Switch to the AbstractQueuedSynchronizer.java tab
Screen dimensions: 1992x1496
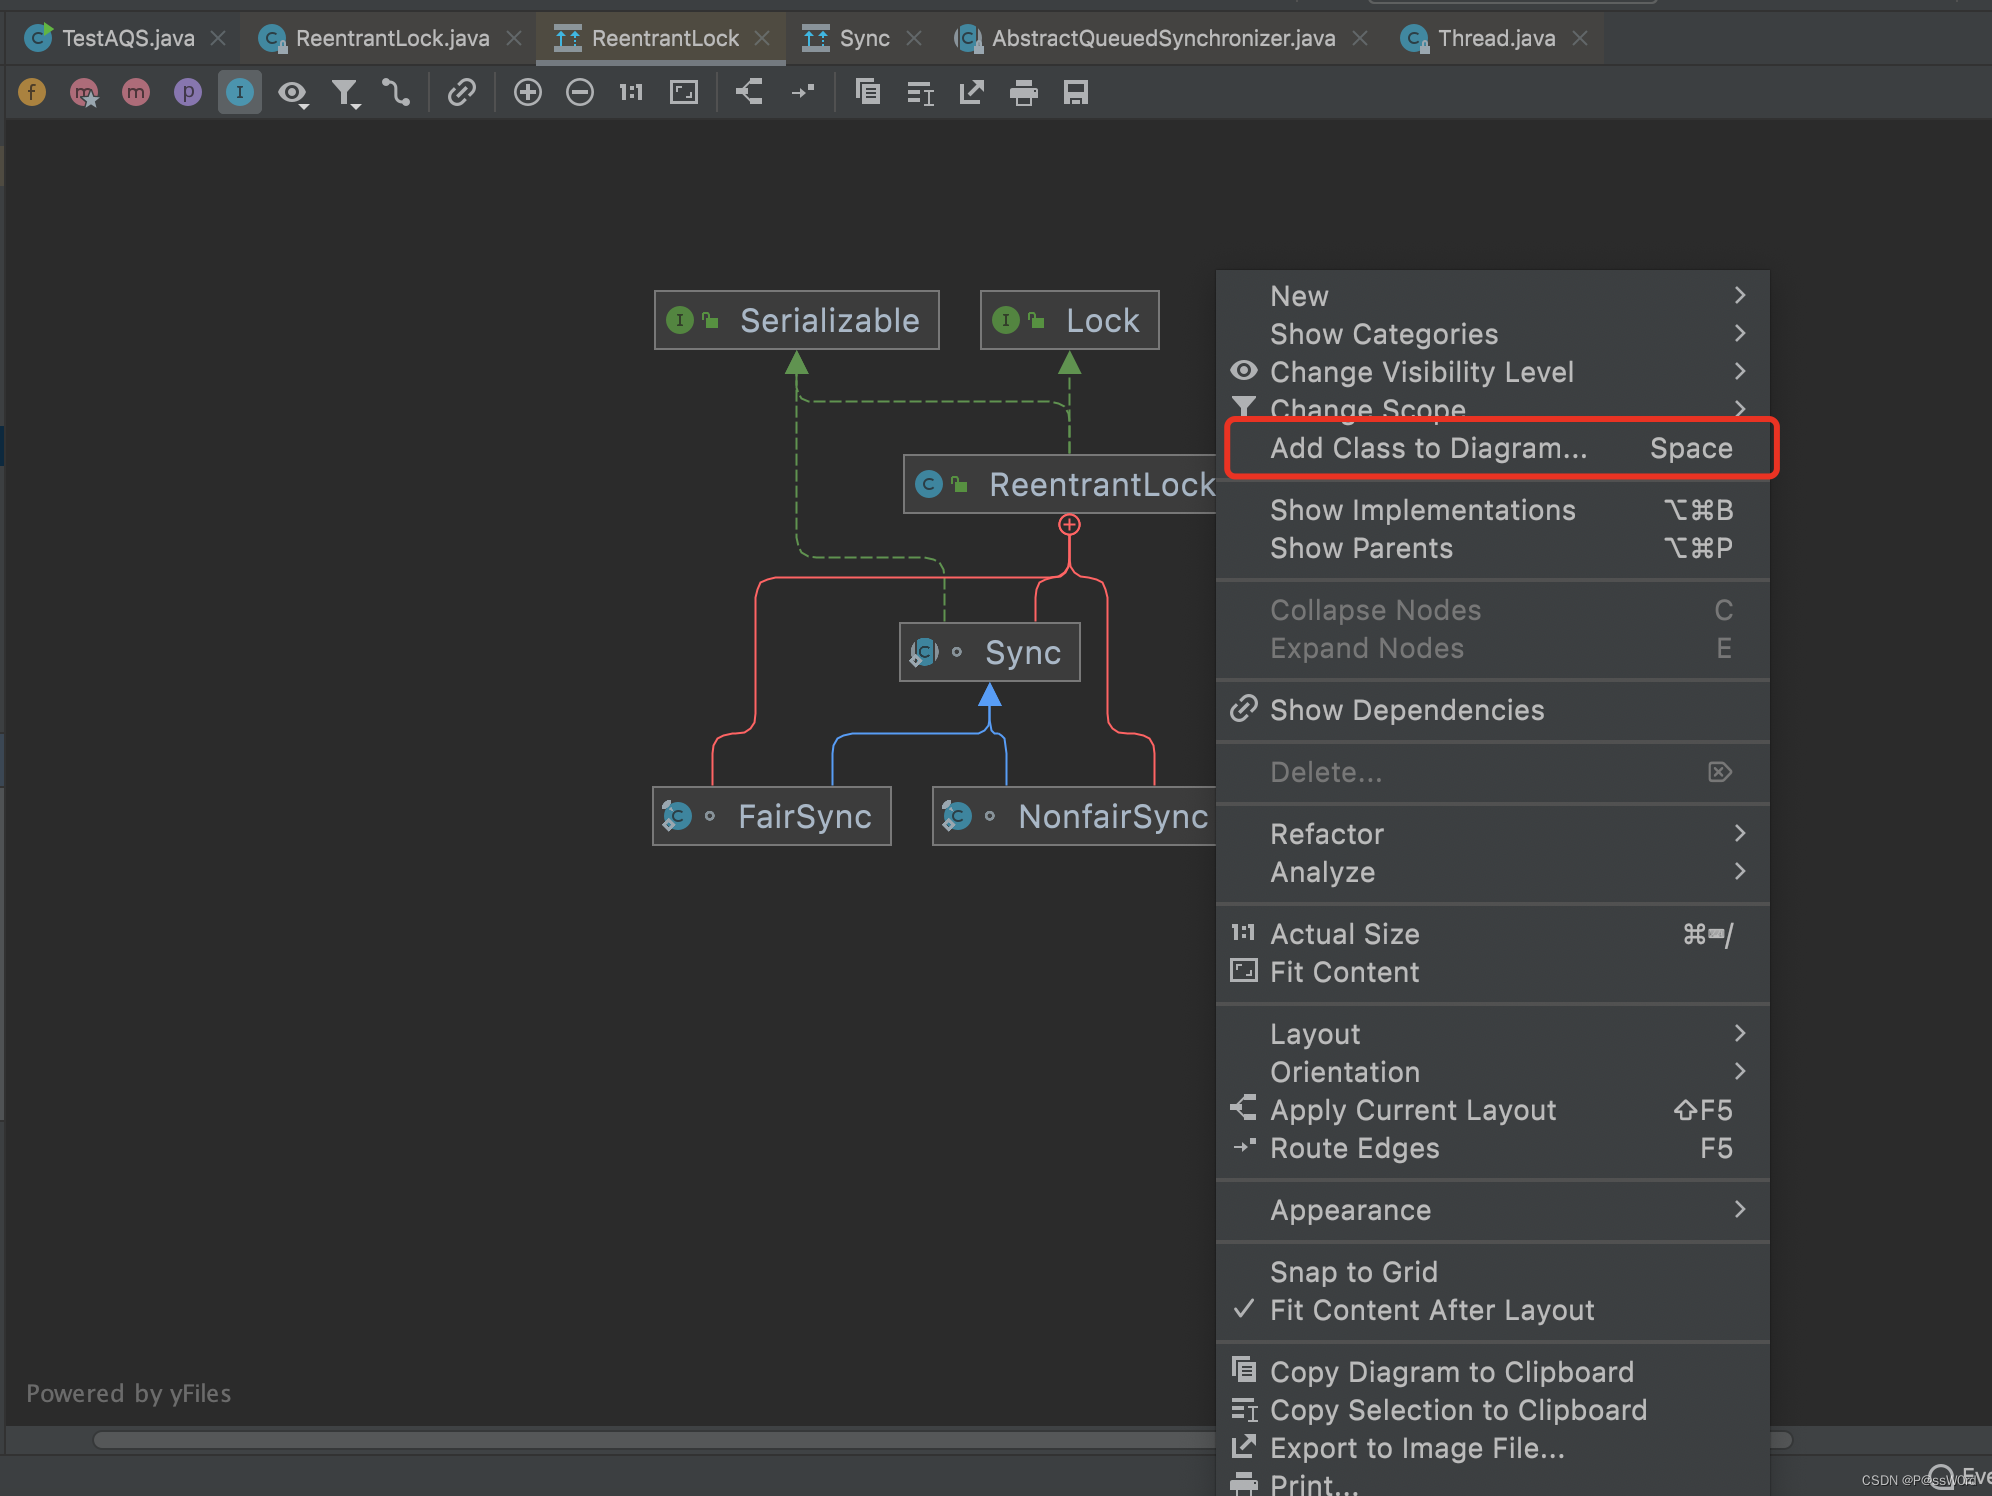coord(1162,38)
